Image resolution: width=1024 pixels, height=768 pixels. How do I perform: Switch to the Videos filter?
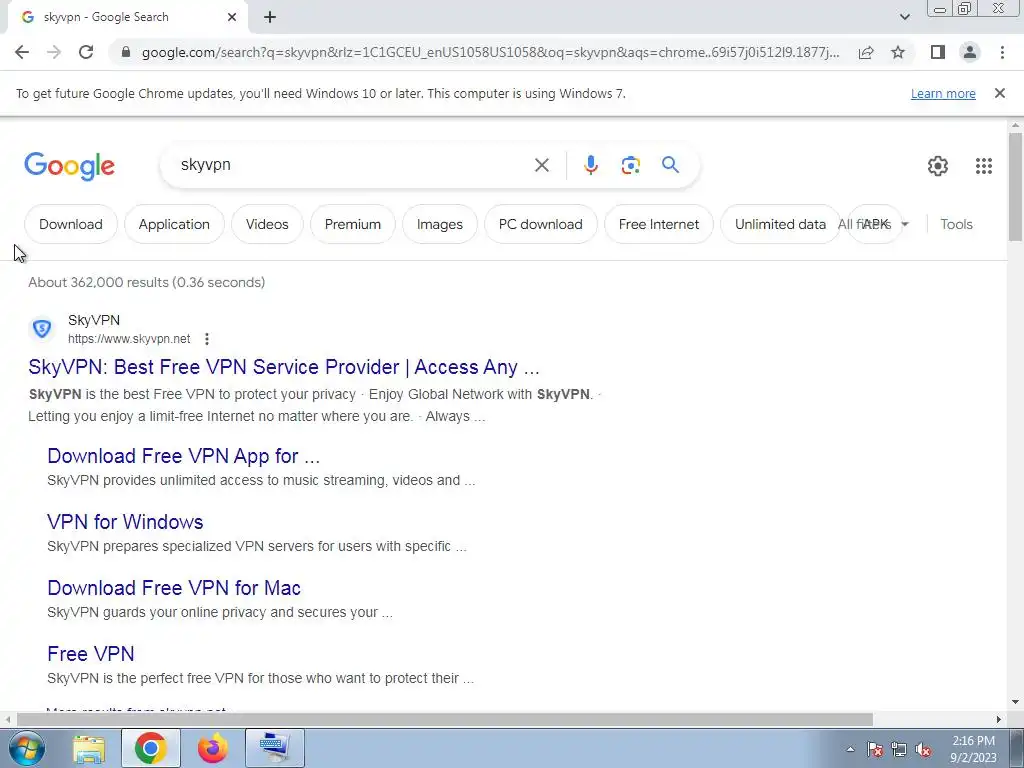267,224
